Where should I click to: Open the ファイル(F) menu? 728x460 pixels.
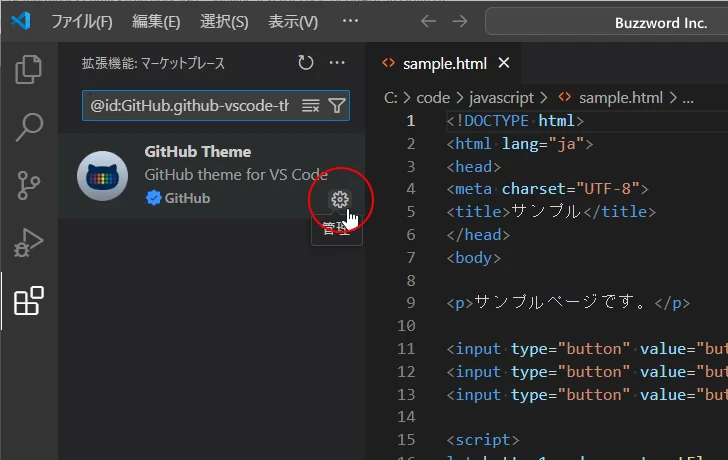point(81,21)
